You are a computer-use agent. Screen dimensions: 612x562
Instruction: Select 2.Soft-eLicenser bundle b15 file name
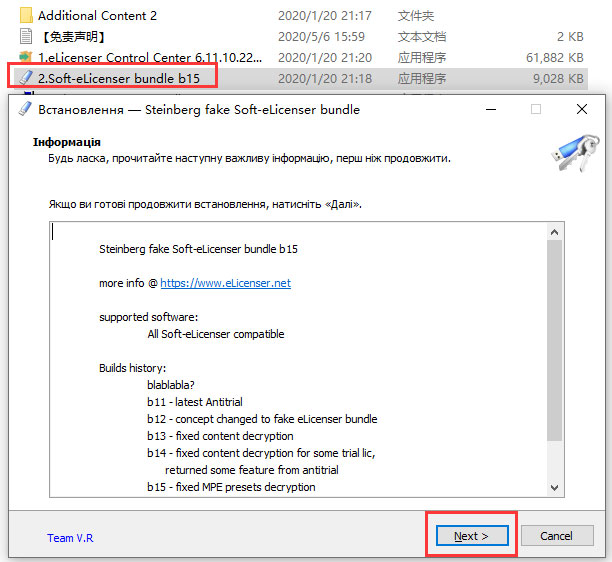coord(119,78)
